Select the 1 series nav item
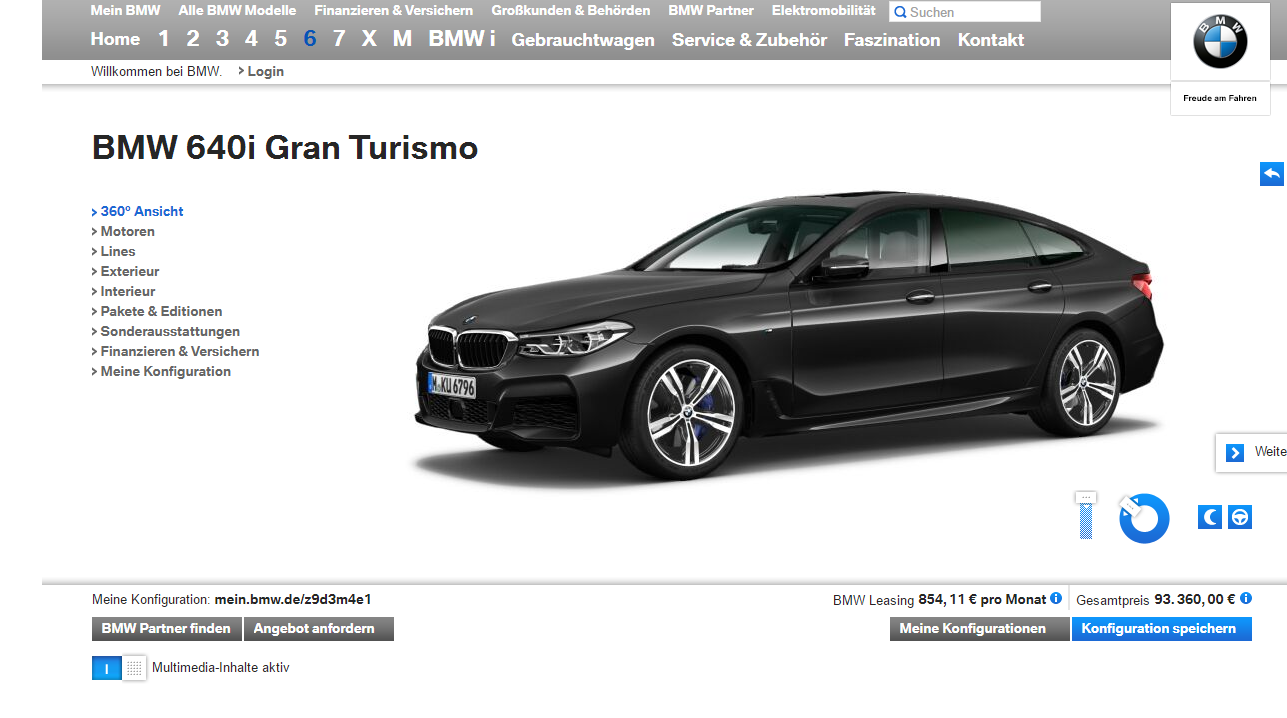This screenshot has width=1287, height=718. pyautogui.click(x=164, y=39)
